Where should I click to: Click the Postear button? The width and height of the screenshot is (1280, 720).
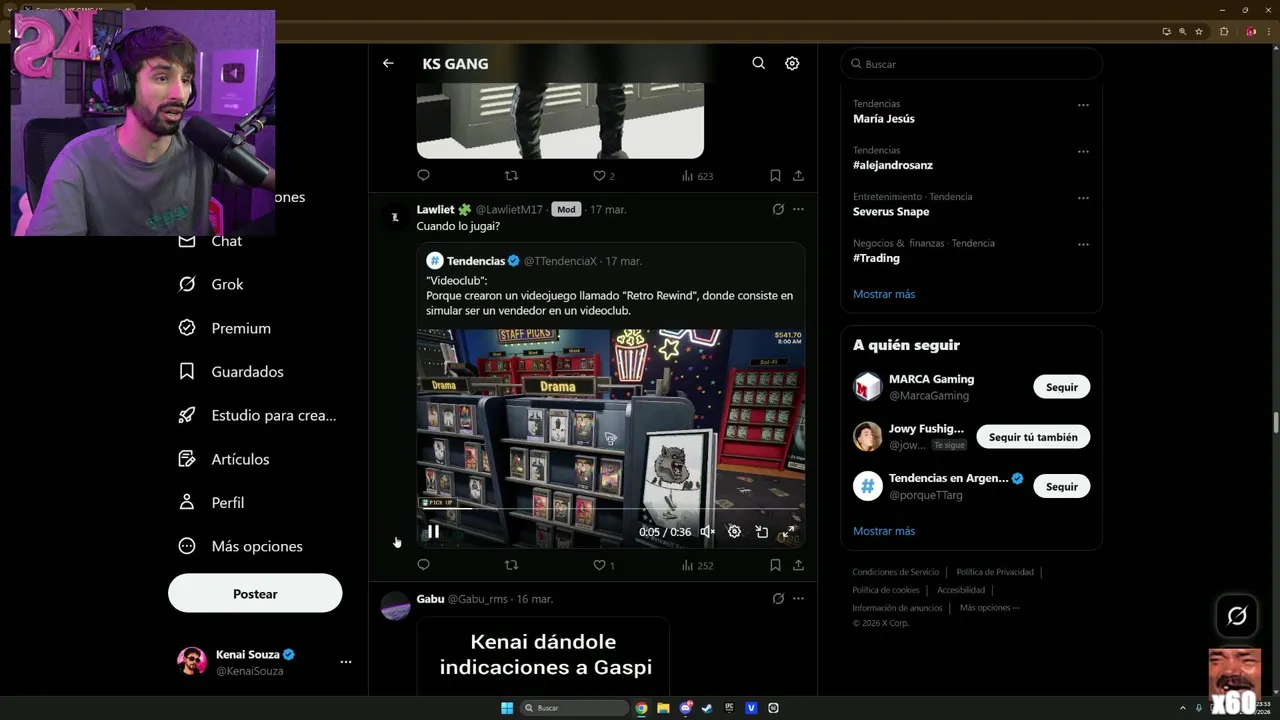pyautogui.click(x=255, y=593)
